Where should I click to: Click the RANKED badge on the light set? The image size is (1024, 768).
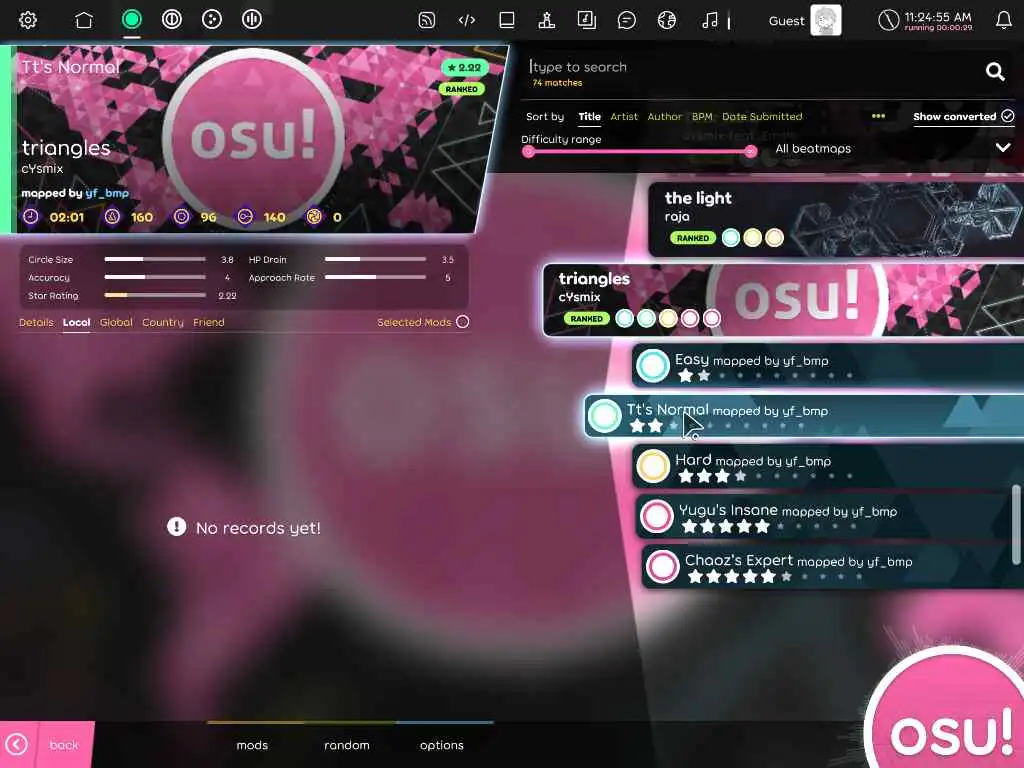(693, 238)
